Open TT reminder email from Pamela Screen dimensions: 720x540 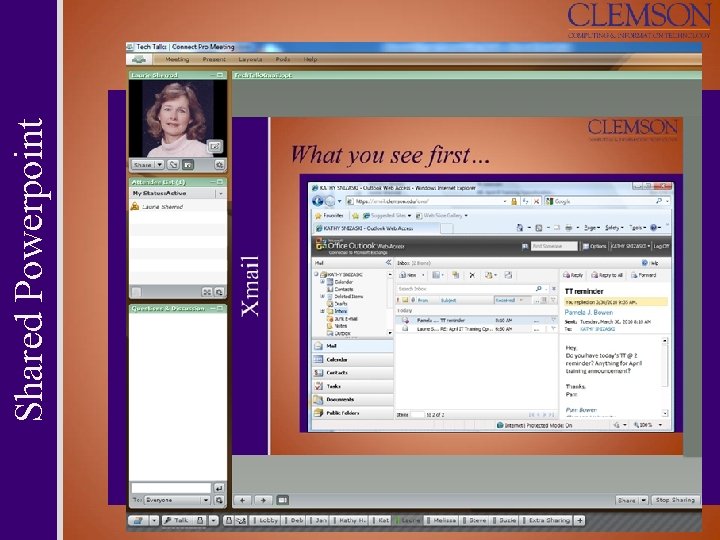point(475,320)
